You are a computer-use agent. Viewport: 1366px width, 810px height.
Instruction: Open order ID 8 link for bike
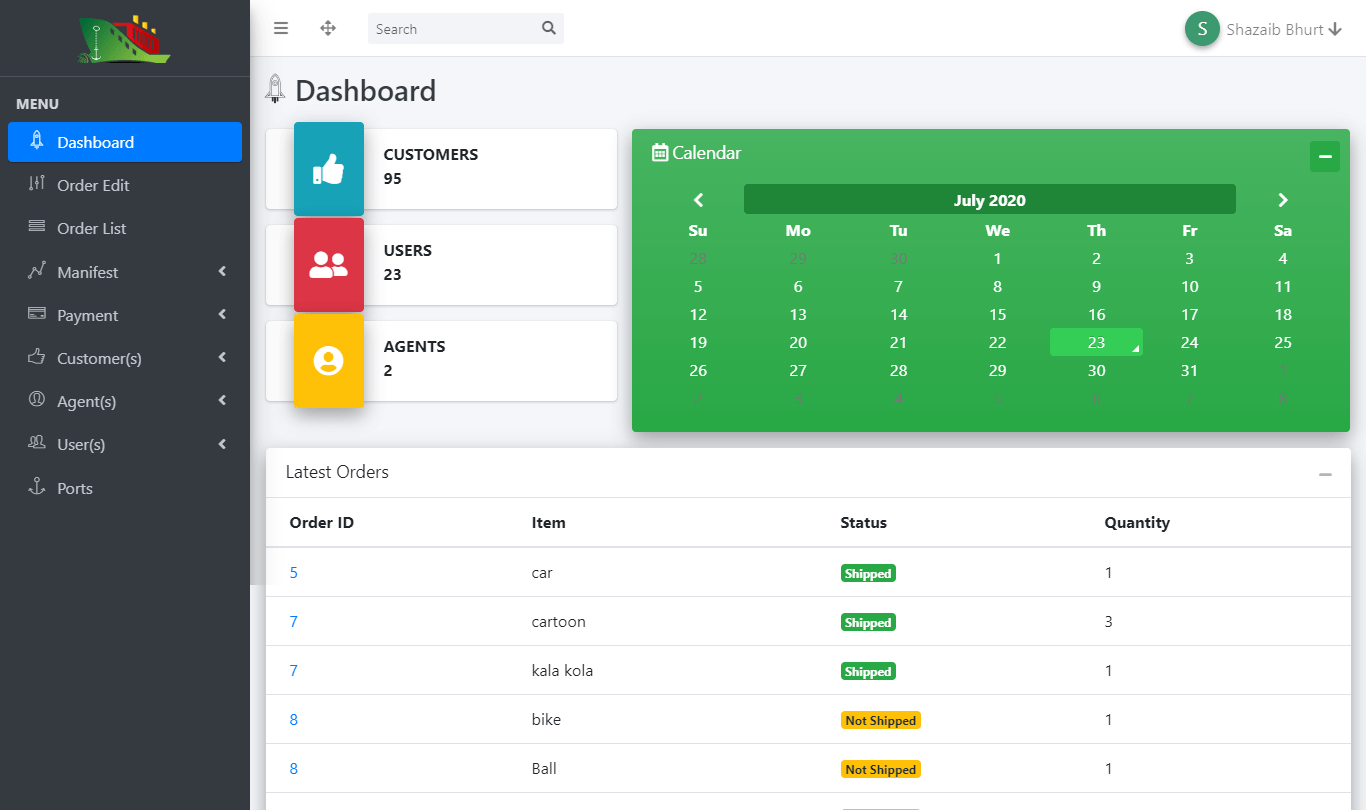tap(294, 720)
